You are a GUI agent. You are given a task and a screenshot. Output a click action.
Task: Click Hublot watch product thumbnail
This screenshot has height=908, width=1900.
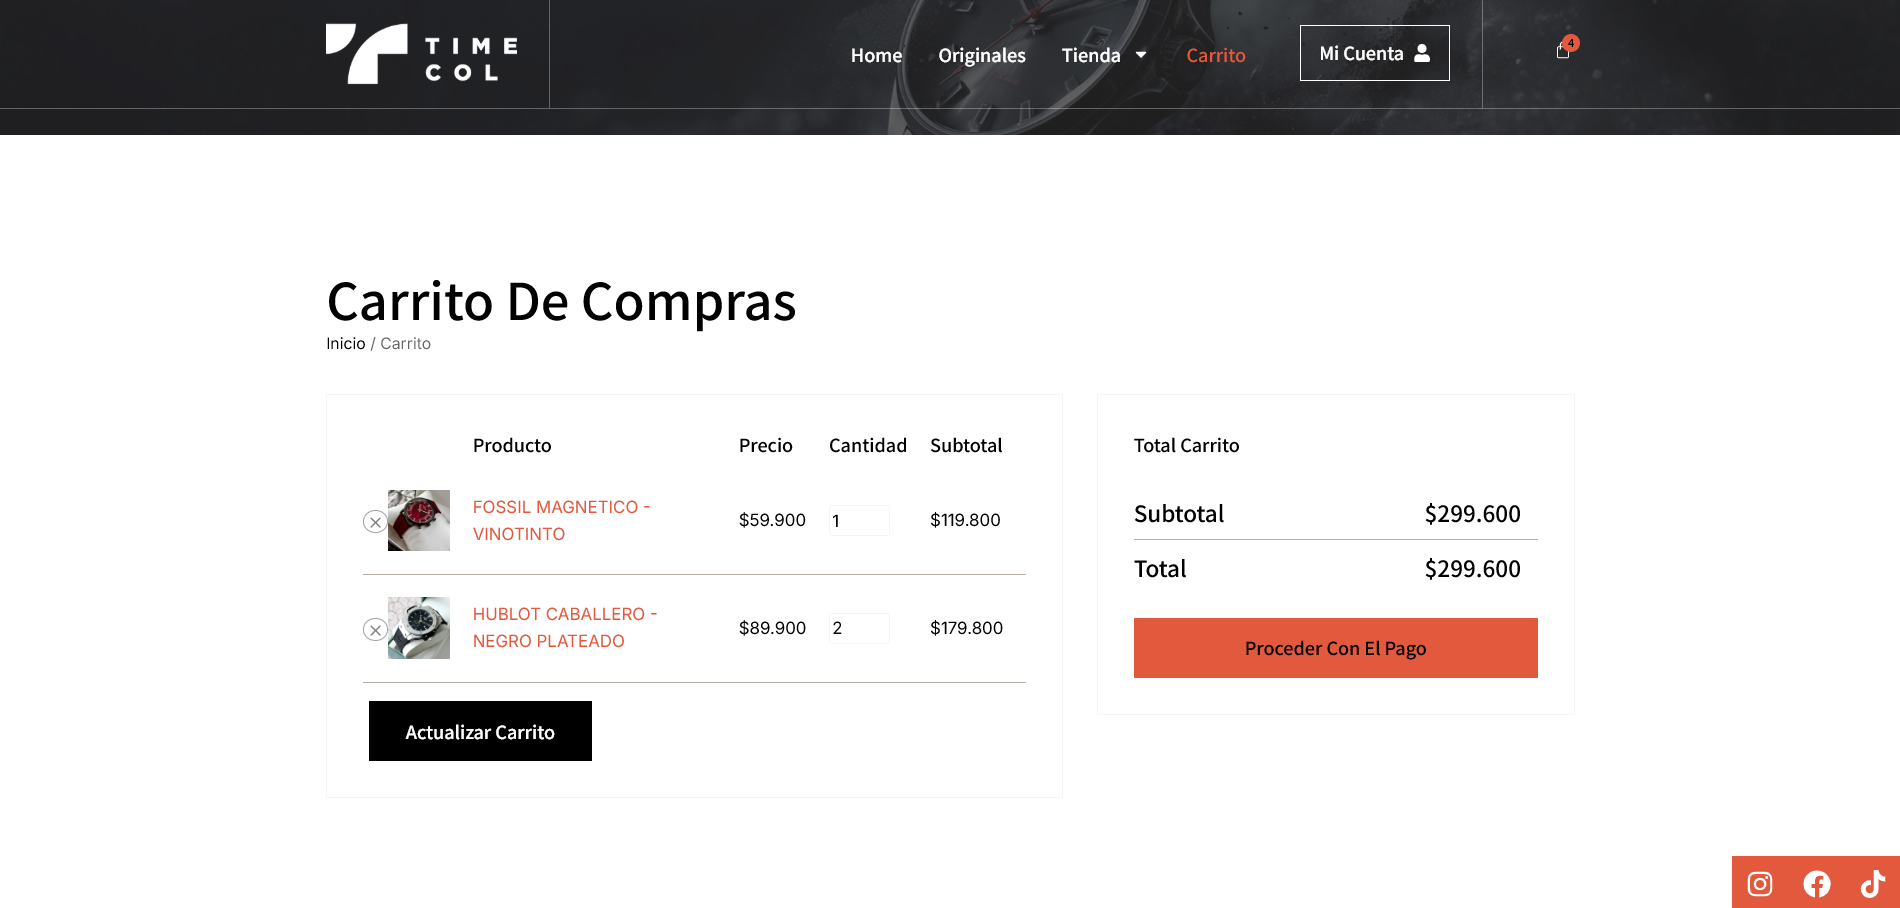coord(419,628)
